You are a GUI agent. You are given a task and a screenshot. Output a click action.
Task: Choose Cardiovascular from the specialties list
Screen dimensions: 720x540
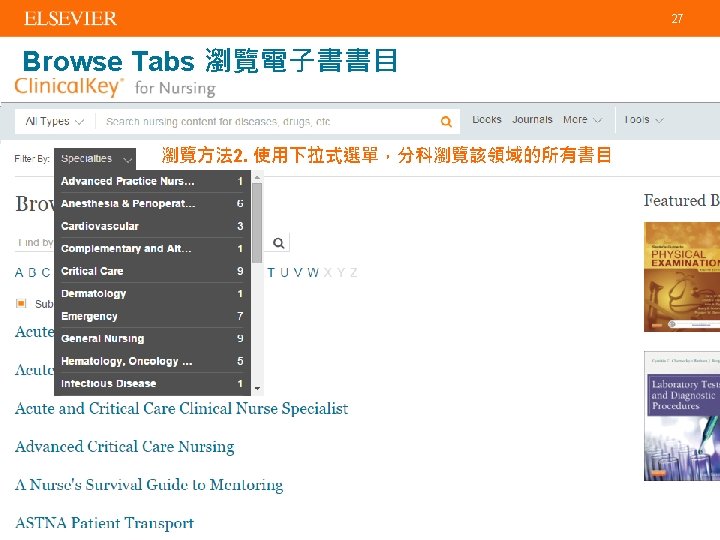click(152, 226)
